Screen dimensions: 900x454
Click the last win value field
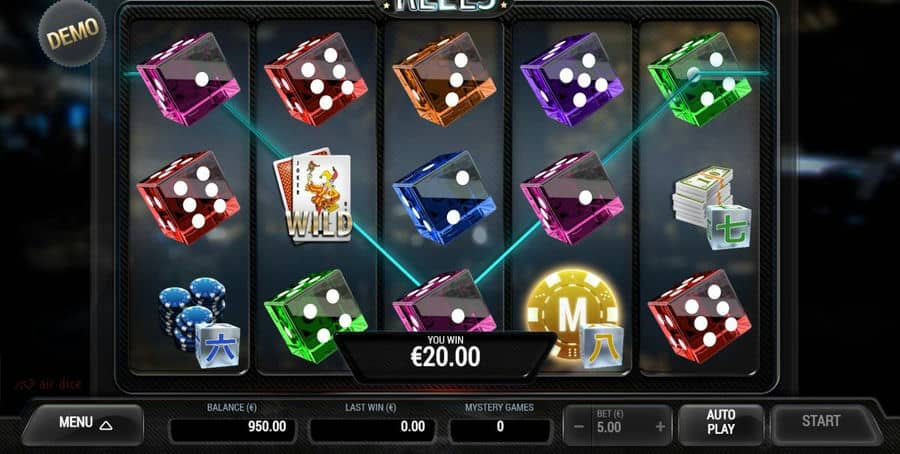[x=371, y=427]
